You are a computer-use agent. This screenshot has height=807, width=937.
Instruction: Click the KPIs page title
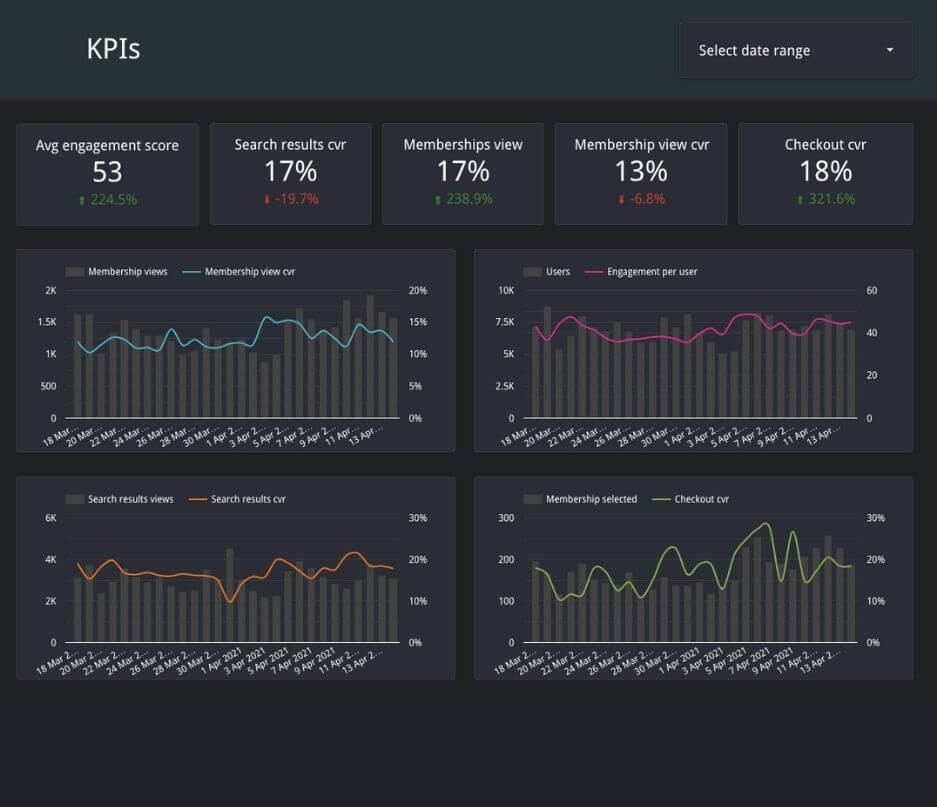tap(114, 49)
